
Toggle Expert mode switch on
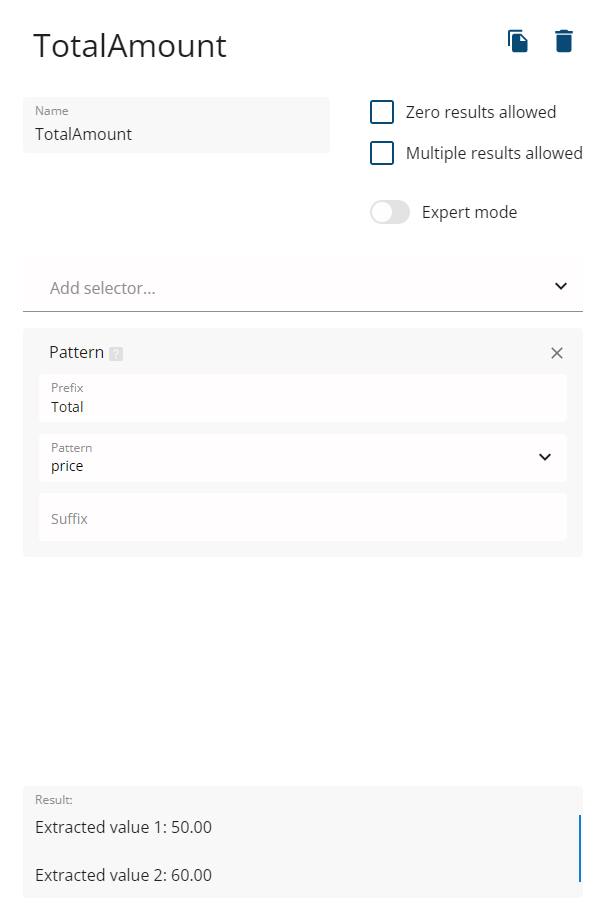pos(390,212)
